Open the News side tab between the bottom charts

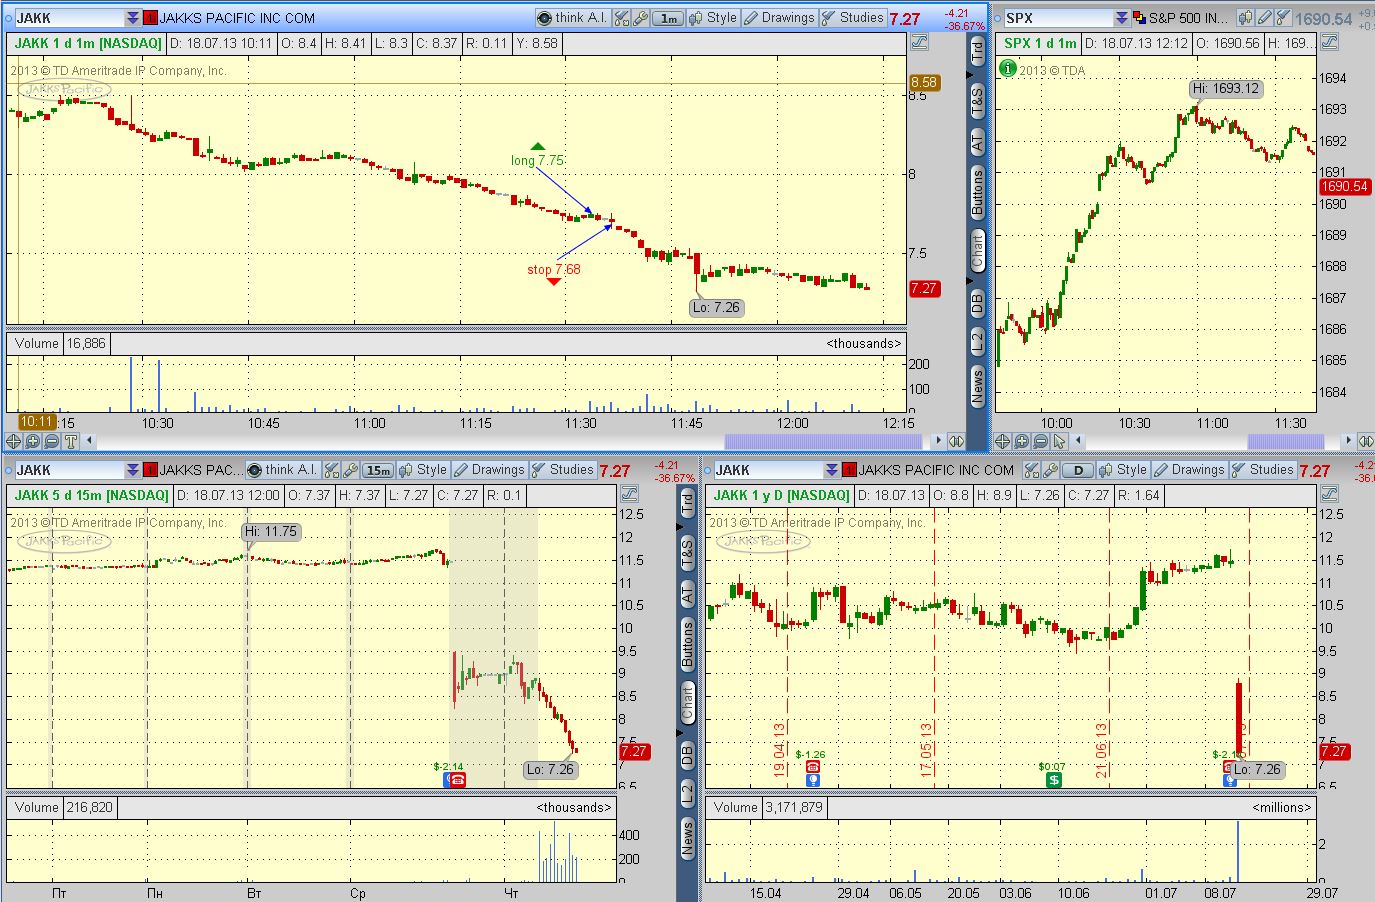click(x=687, y=838)
